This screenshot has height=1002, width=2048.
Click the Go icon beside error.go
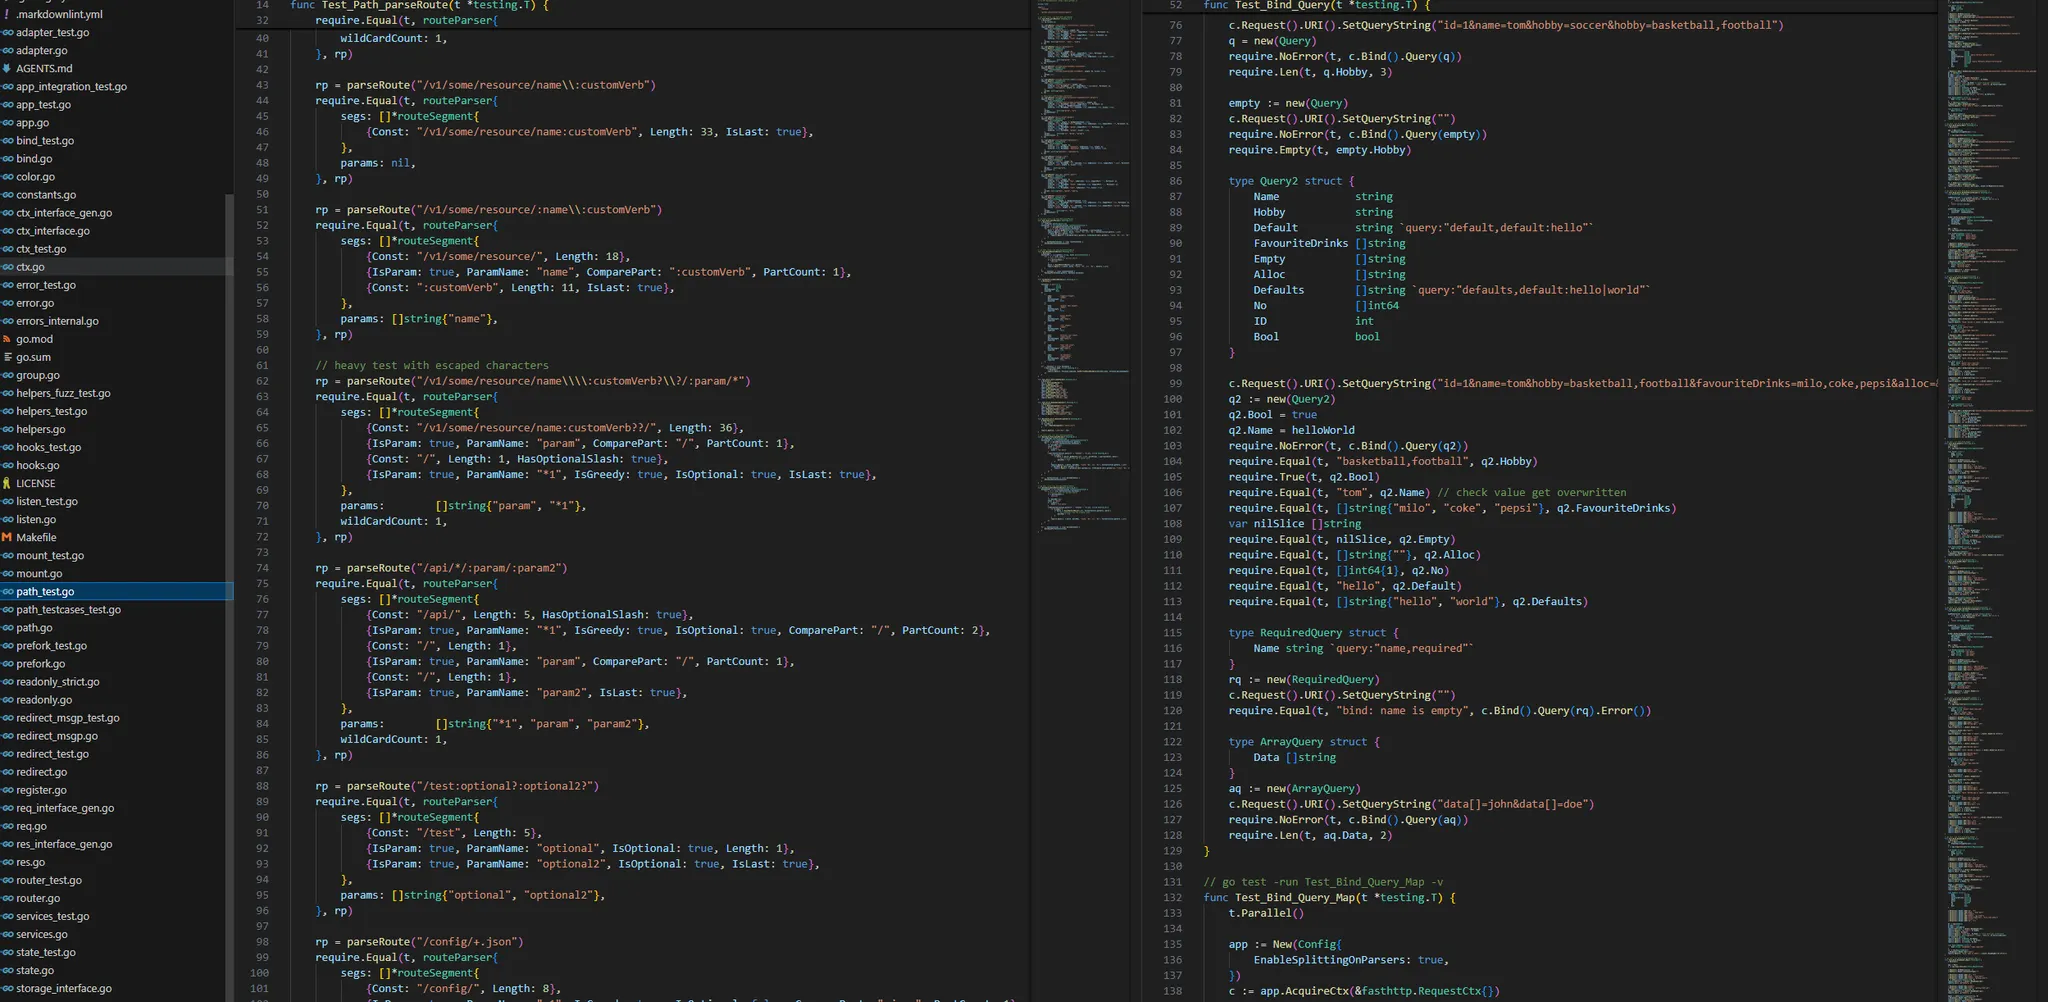click(x=7, y=303)
